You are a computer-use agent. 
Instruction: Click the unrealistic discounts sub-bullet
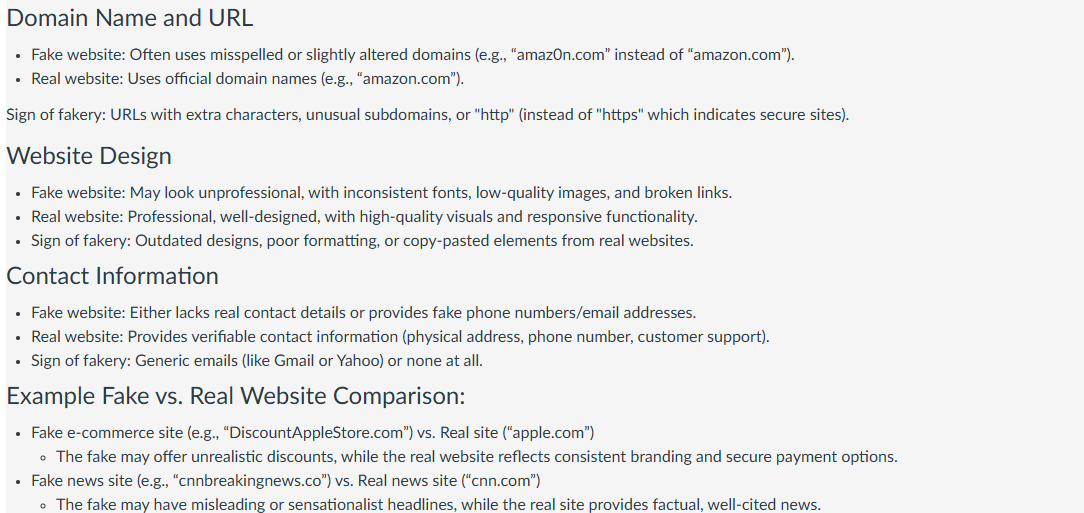[x=477, y=457]
